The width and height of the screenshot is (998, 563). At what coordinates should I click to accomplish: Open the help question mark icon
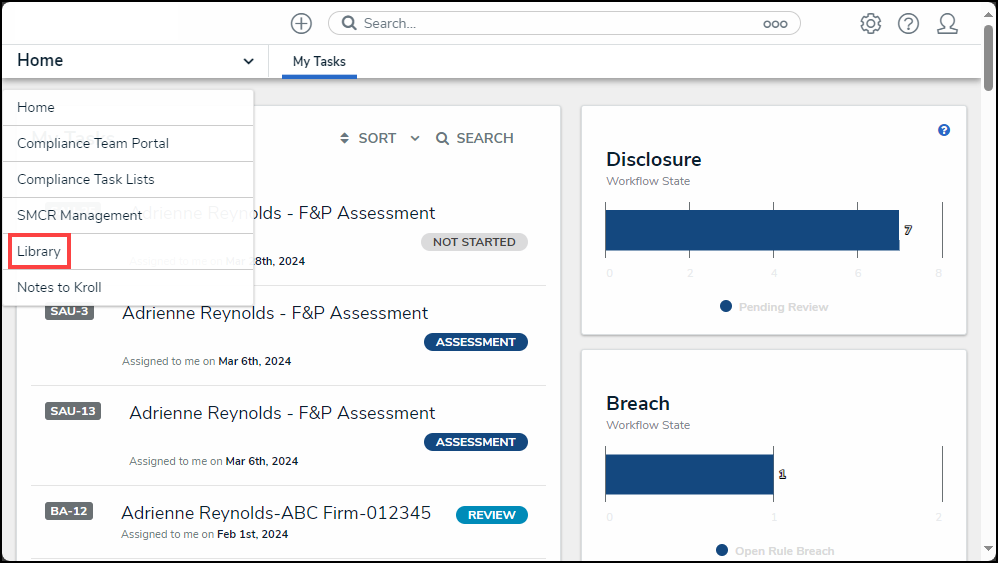point(908,23)
